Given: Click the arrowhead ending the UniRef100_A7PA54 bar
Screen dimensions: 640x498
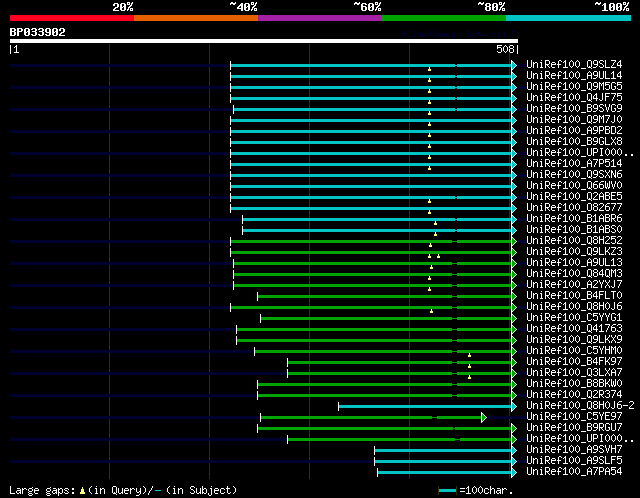Looking at the screenshot, I should point(514,472).
